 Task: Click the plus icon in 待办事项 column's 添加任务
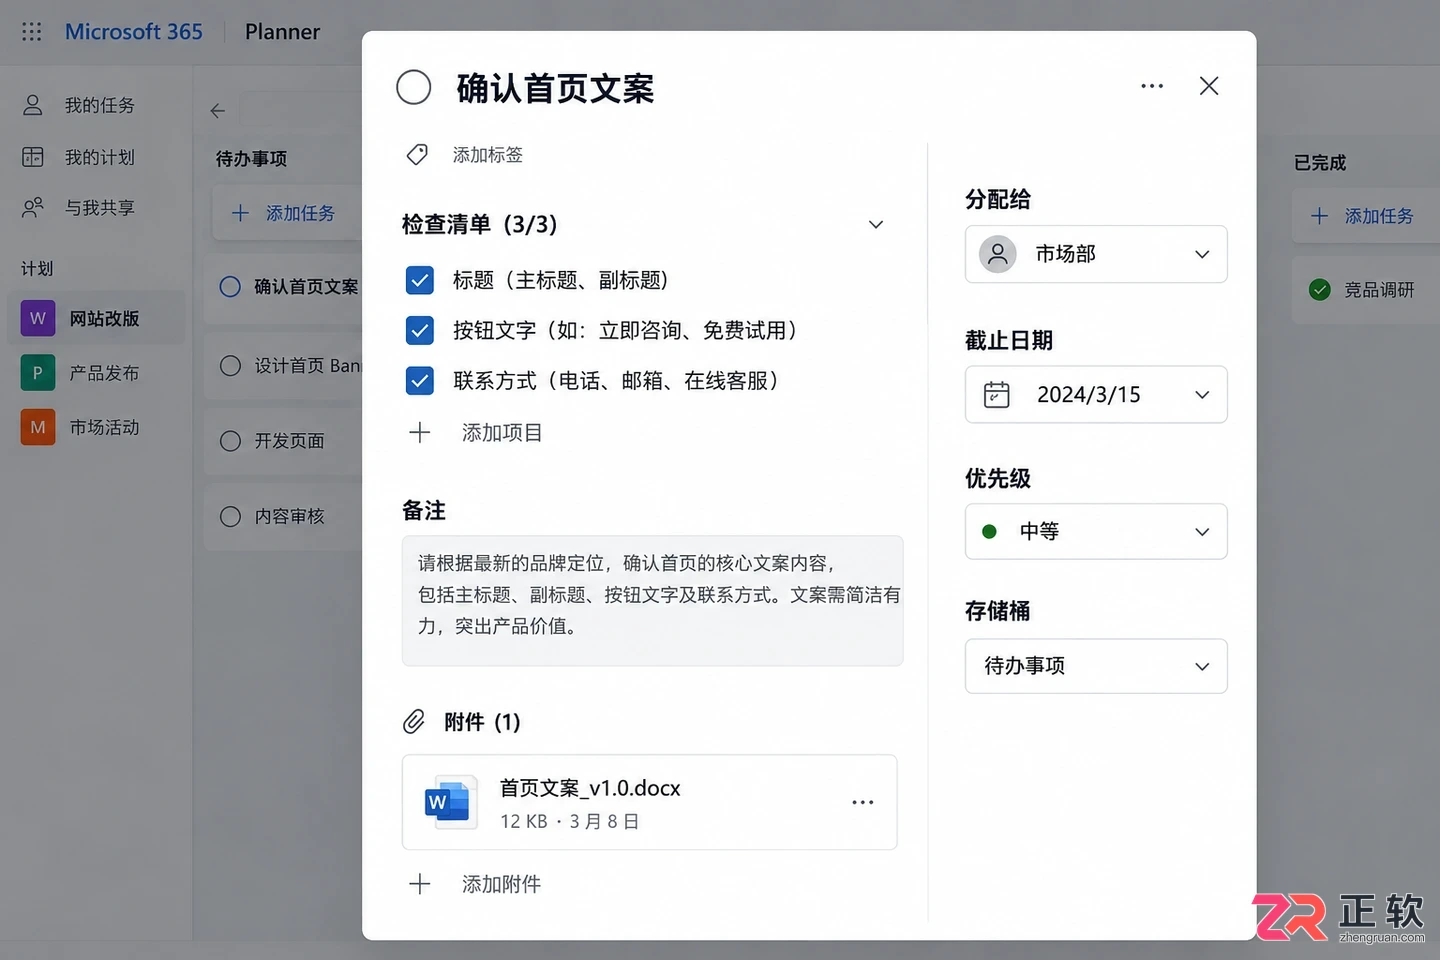pos(240,213)
